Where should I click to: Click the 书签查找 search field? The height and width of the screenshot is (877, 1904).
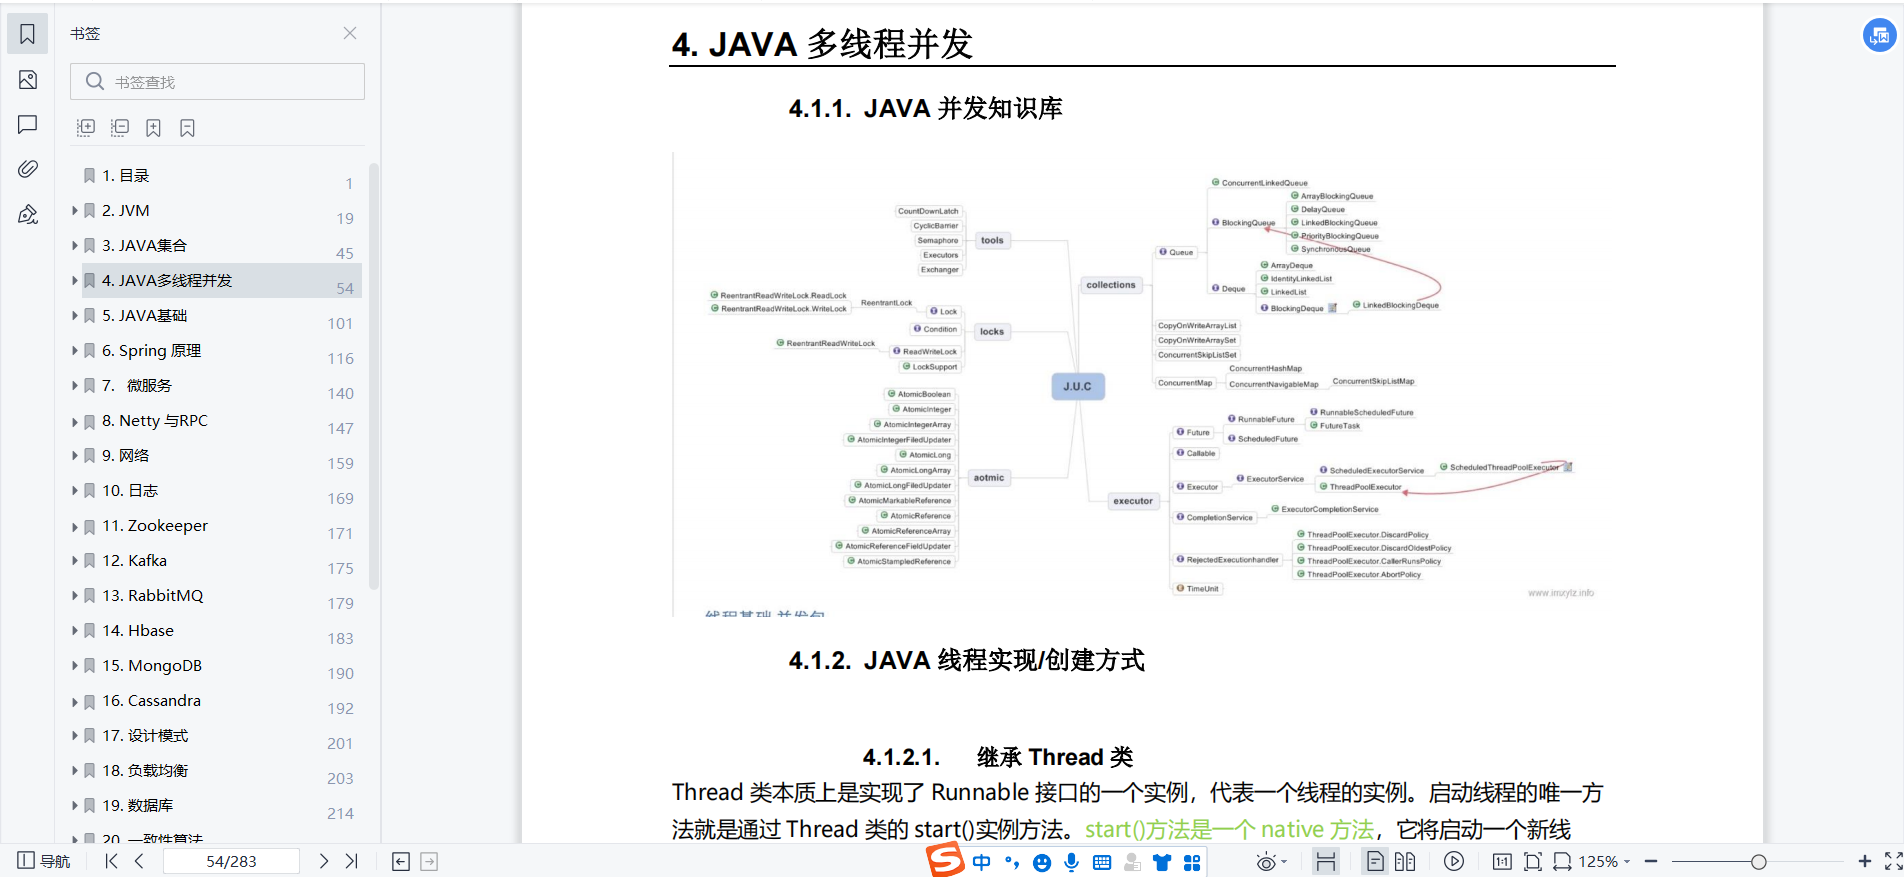(217, 82)
